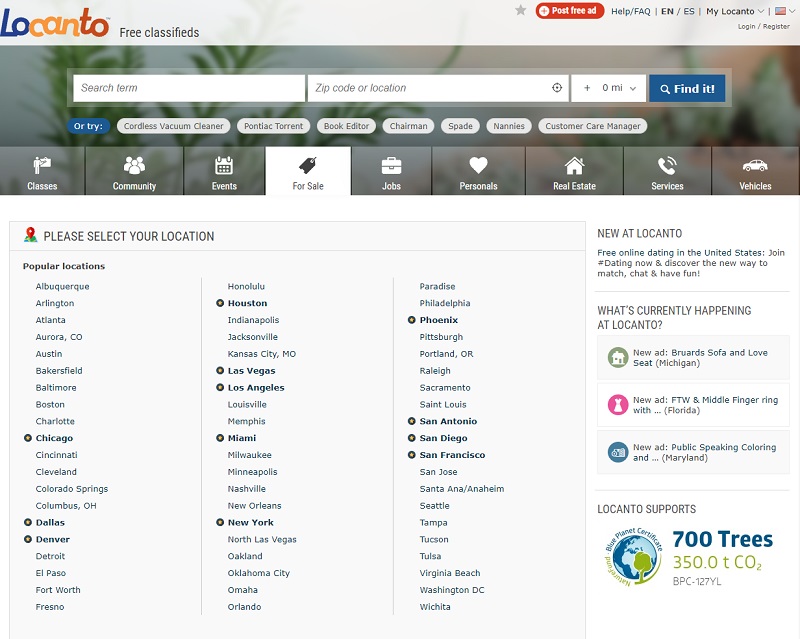Open the Real Estate category
800x639 pixels.
coord(574,171)
